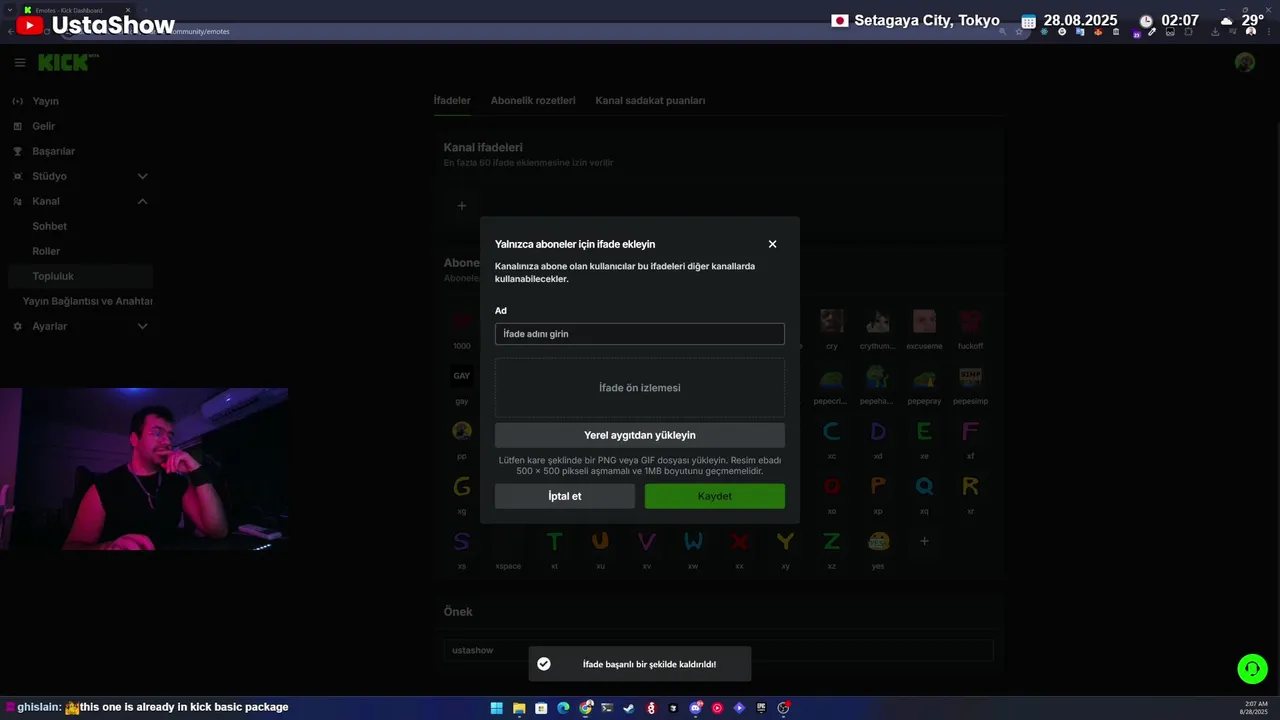Click the plus after the 'yes' emote
This screenshot has height=720, width=1280.
pyautogui.click(x=924, y=541)
